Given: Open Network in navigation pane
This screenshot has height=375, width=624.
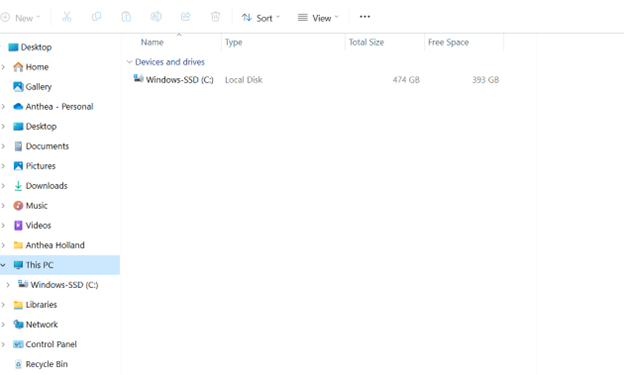Looking at the screenshot, I should 42,325.
